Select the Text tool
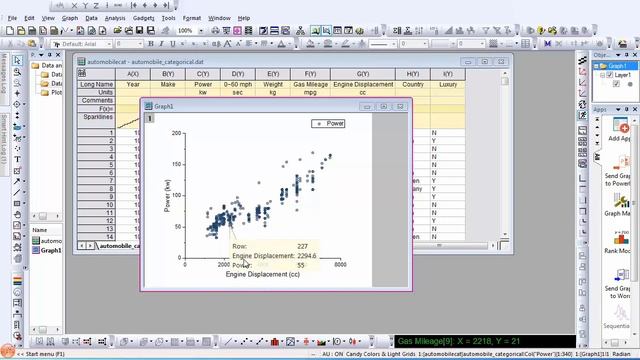640x360 pixels. click(x=17, y=160)
